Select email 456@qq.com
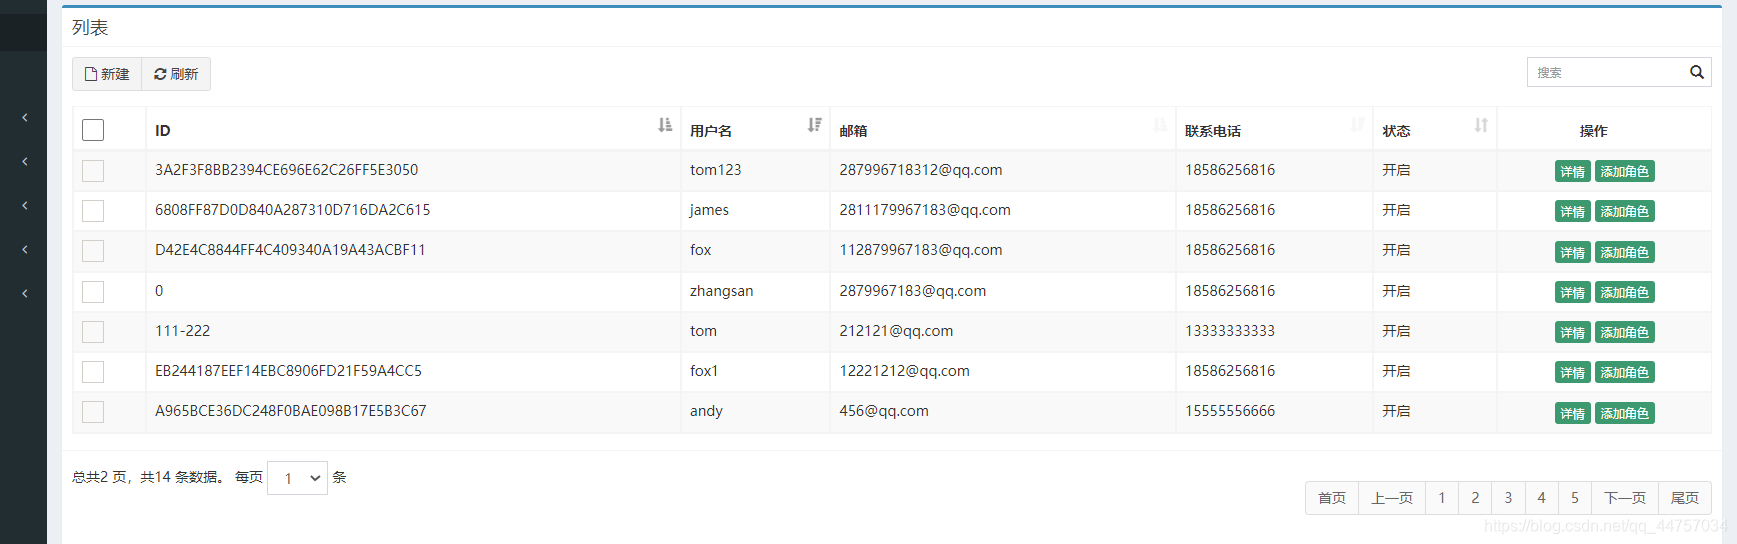1737x544 pixels. tap(884, 411)
